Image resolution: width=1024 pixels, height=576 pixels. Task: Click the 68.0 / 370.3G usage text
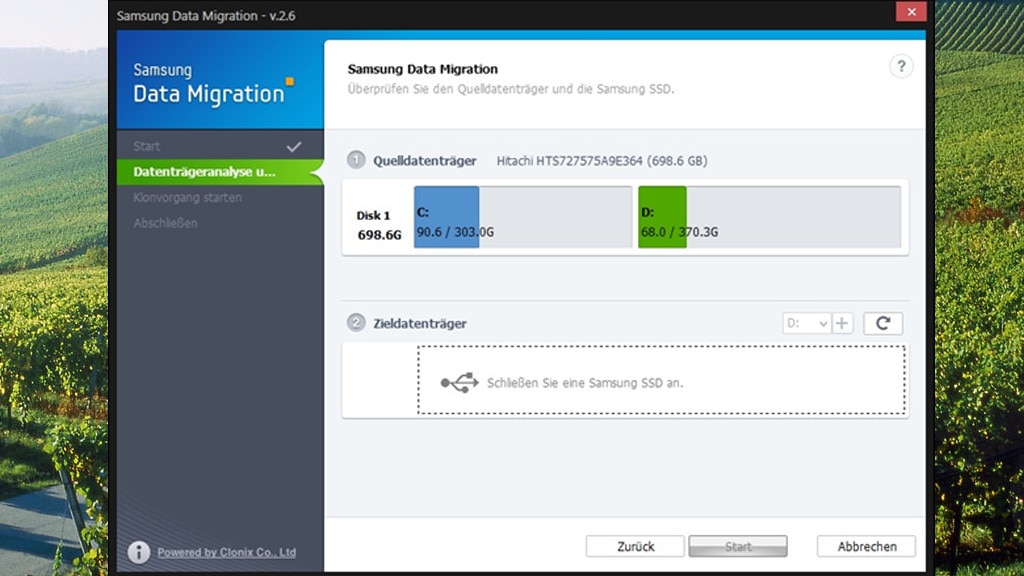pyautogui.click(x=679, y=232)
